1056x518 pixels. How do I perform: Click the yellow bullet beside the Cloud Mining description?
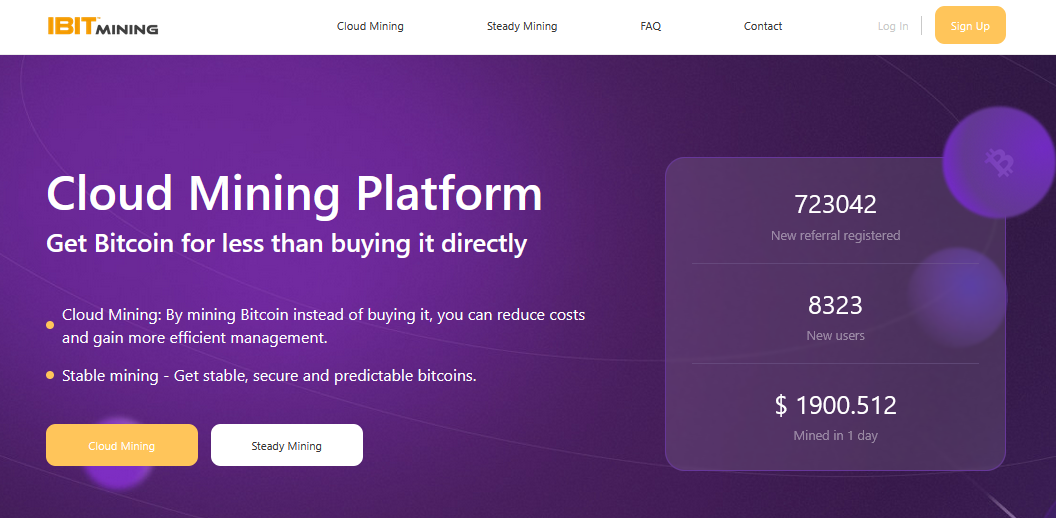[50, 325]
